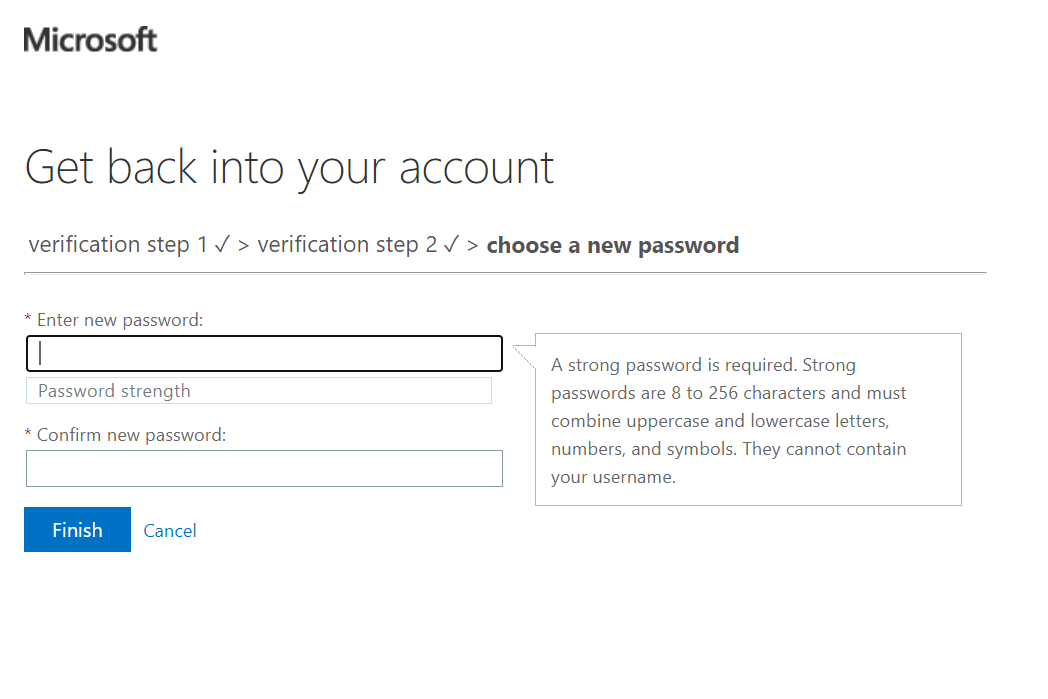Select the verification step 2 breadcrumb
This screenshot has width=1048, height=699.
tap(350, 243)
